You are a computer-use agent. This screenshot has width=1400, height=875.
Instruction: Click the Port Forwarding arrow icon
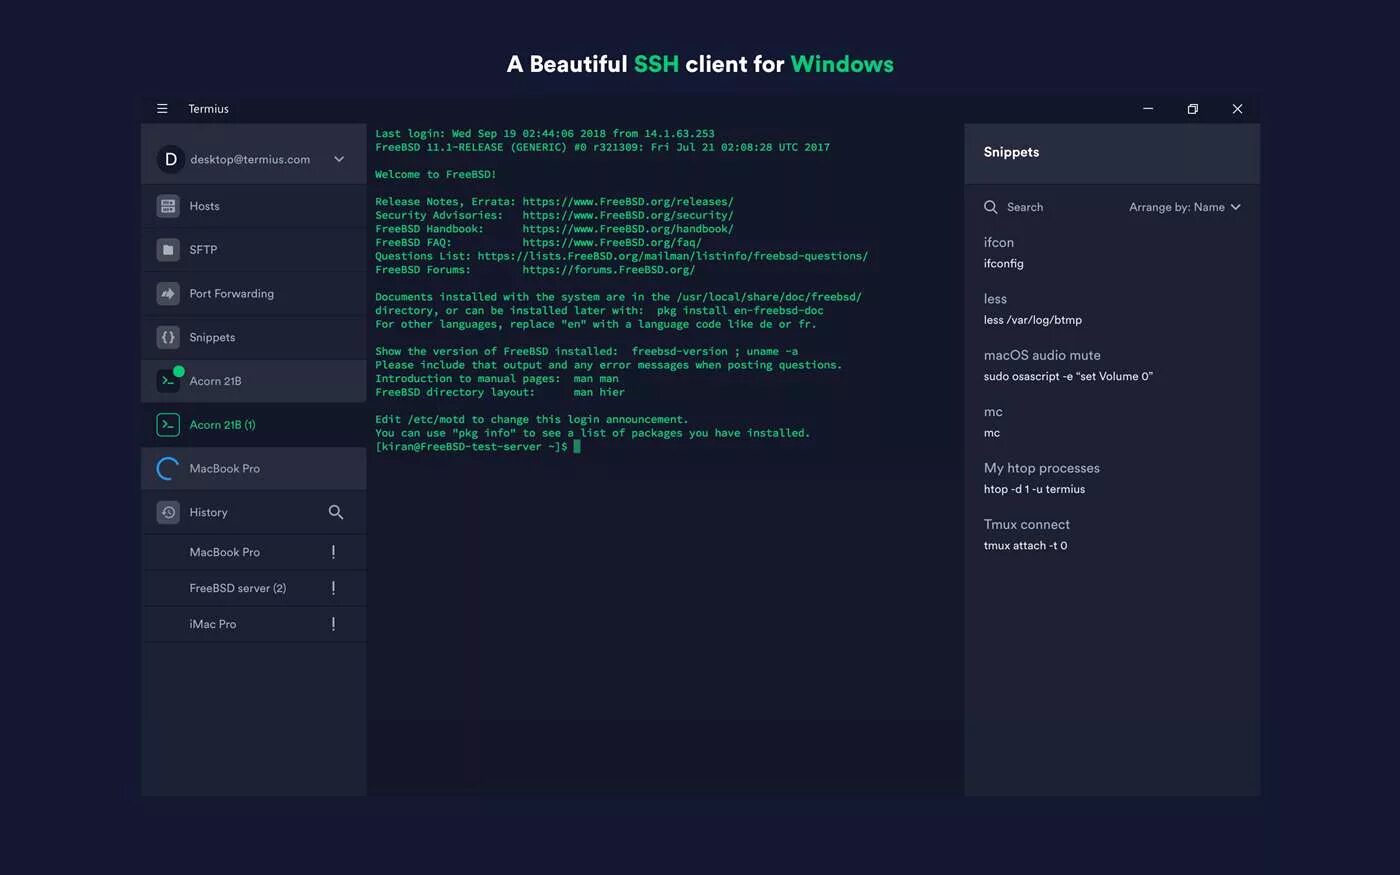click(x=168, y=294)
